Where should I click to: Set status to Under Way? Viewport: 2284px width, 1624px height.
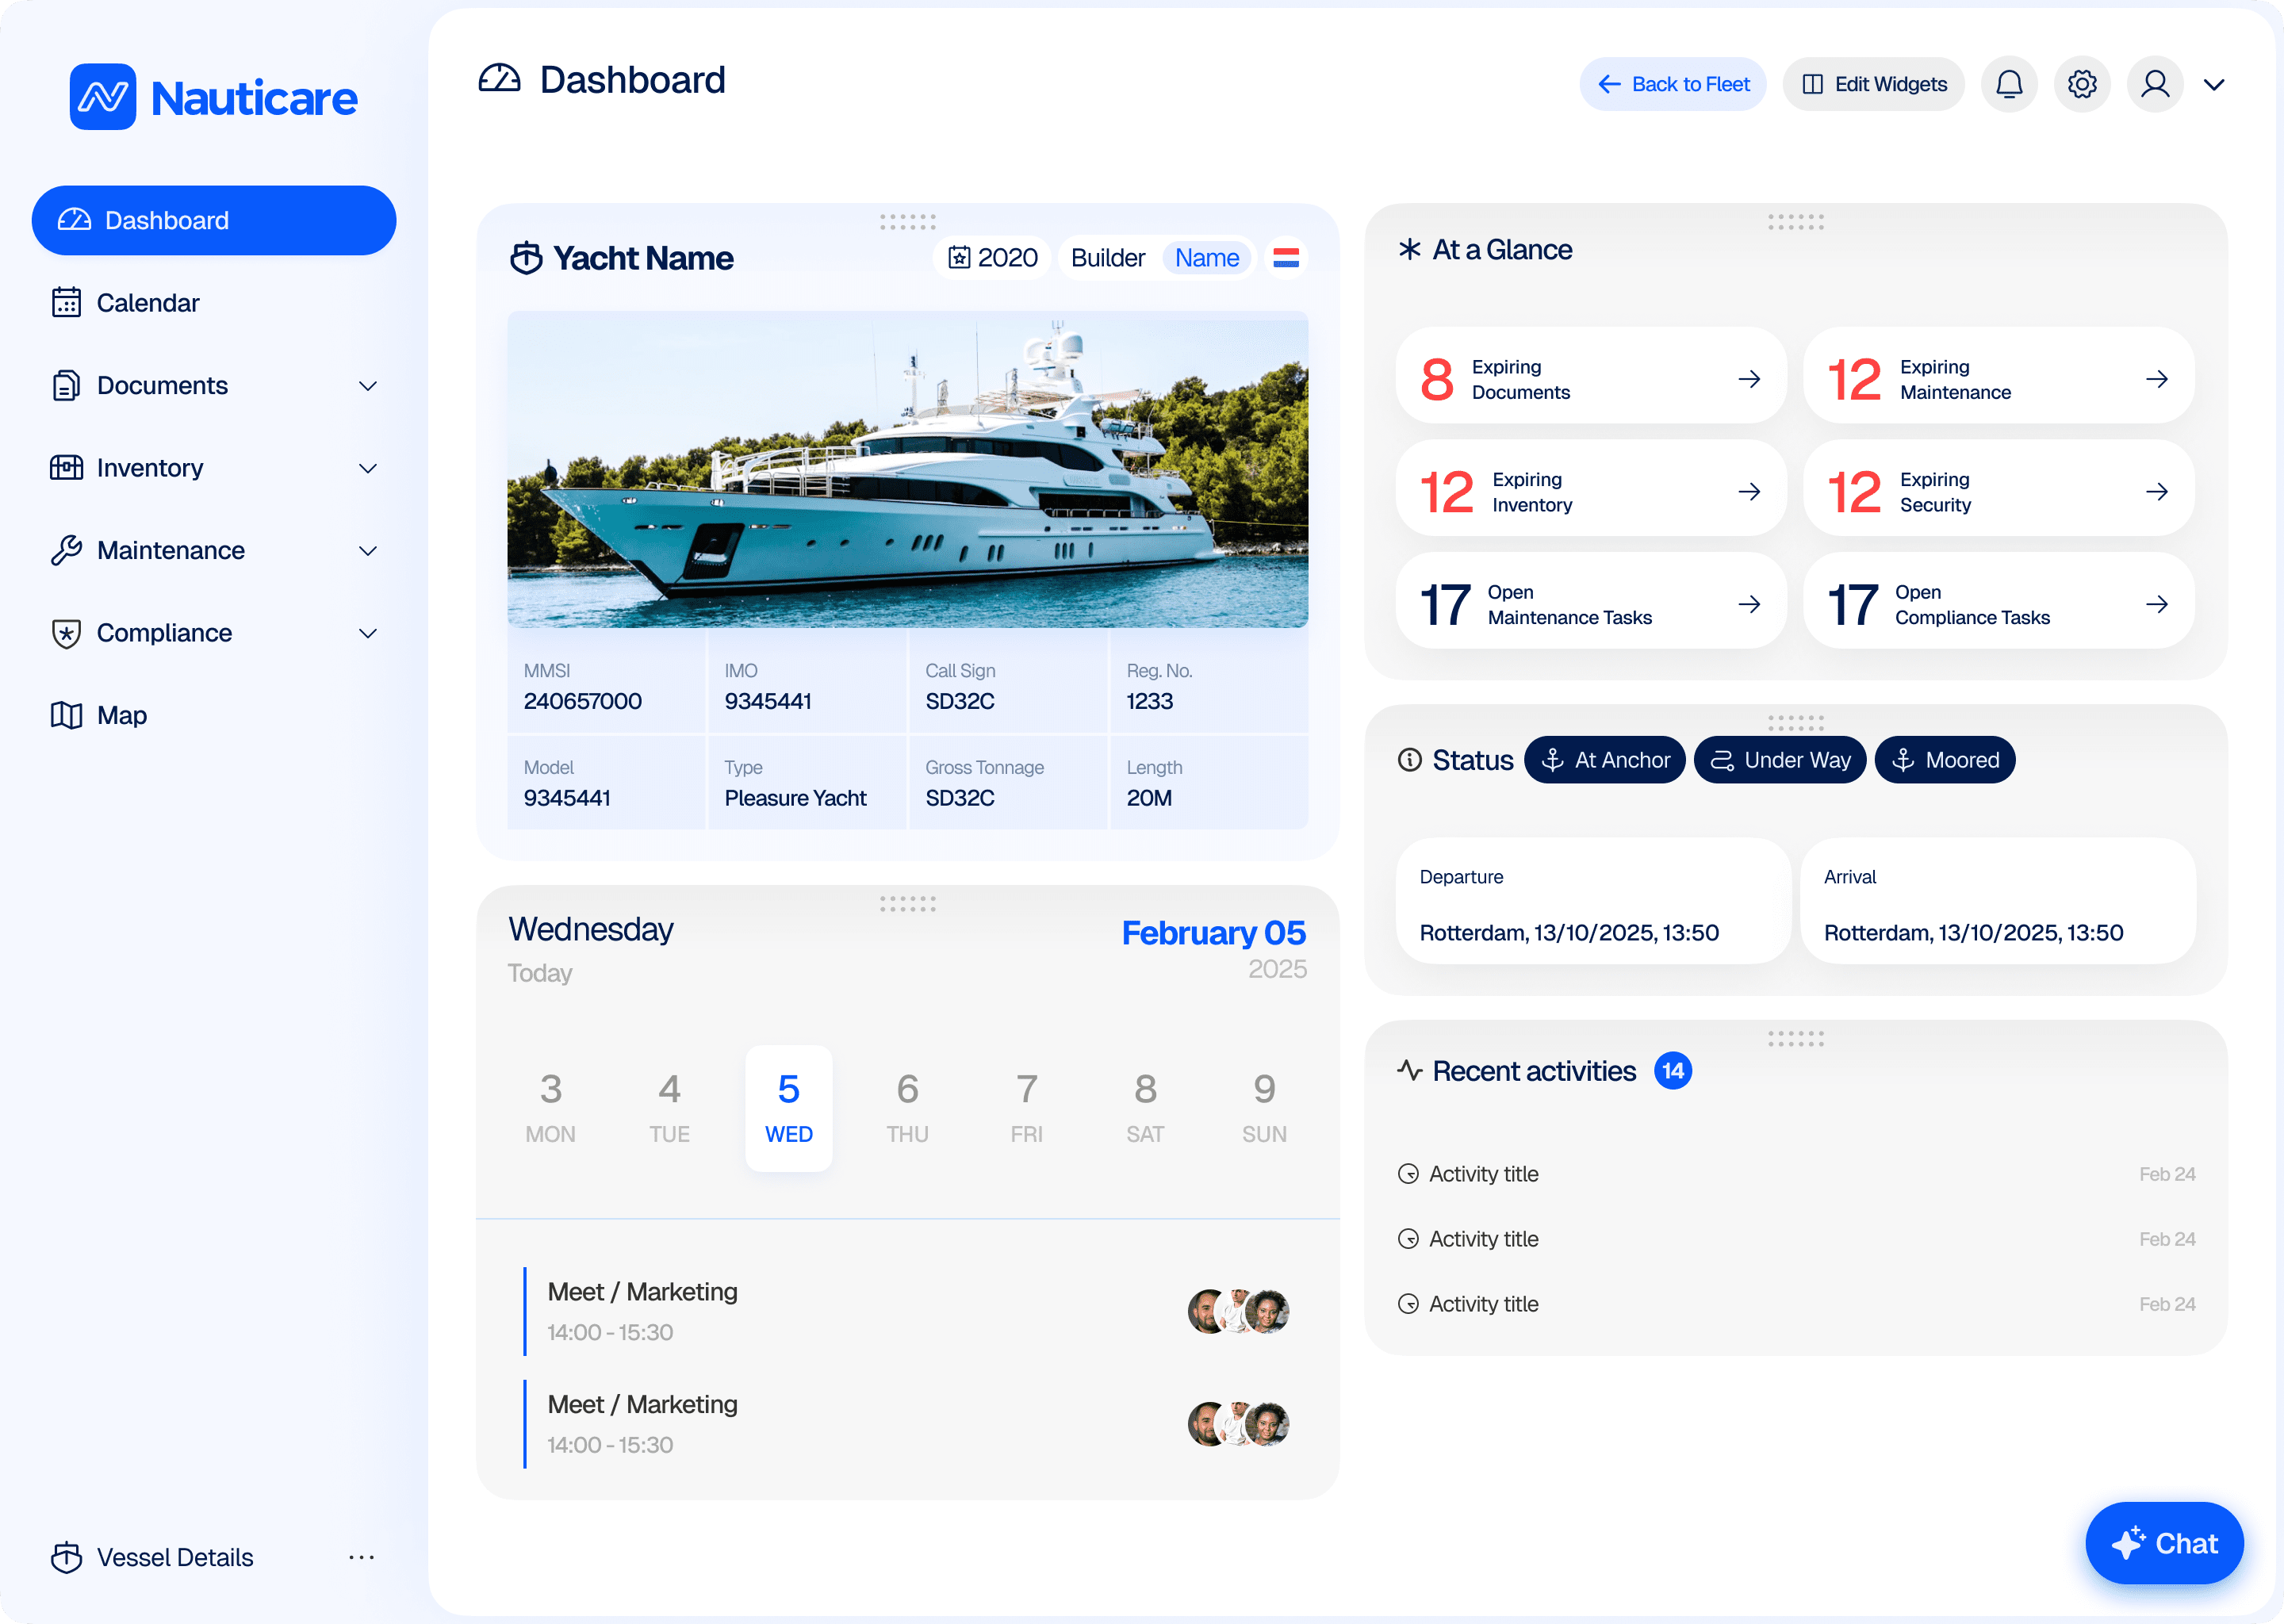pyautogui.click(x=1779, y=760)
